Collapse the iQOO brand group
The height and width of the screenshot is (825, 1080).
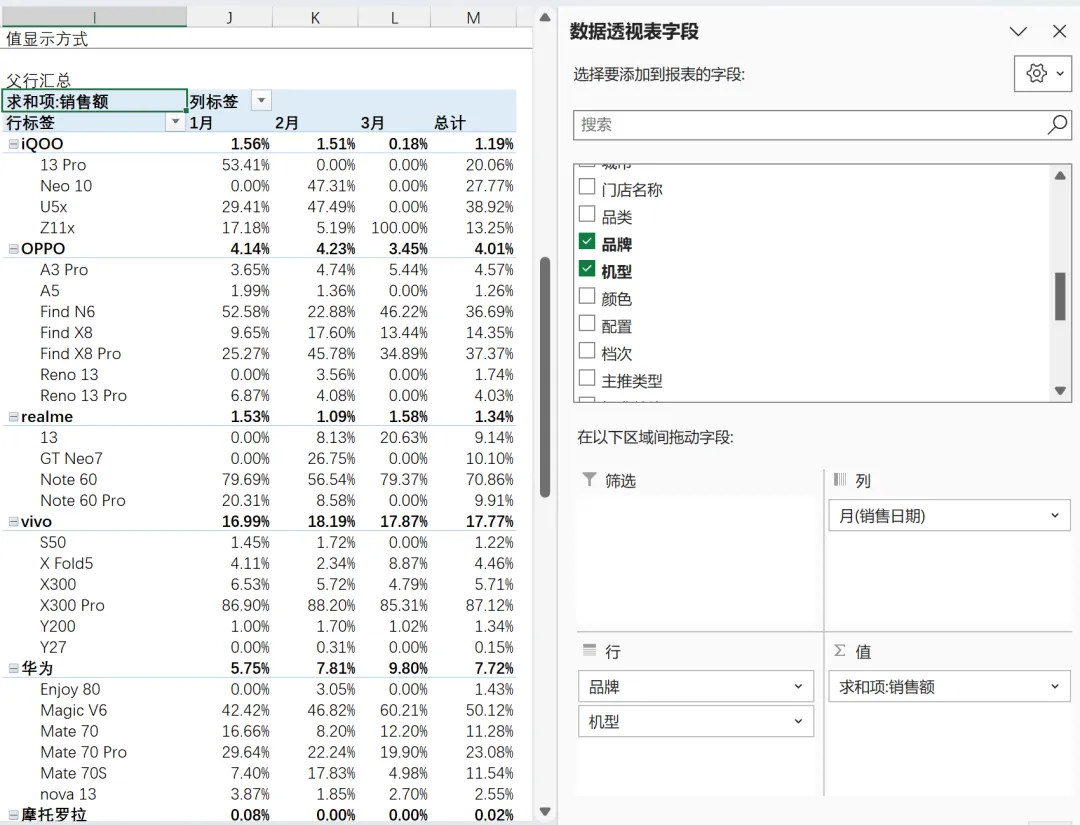pos(13,144)
